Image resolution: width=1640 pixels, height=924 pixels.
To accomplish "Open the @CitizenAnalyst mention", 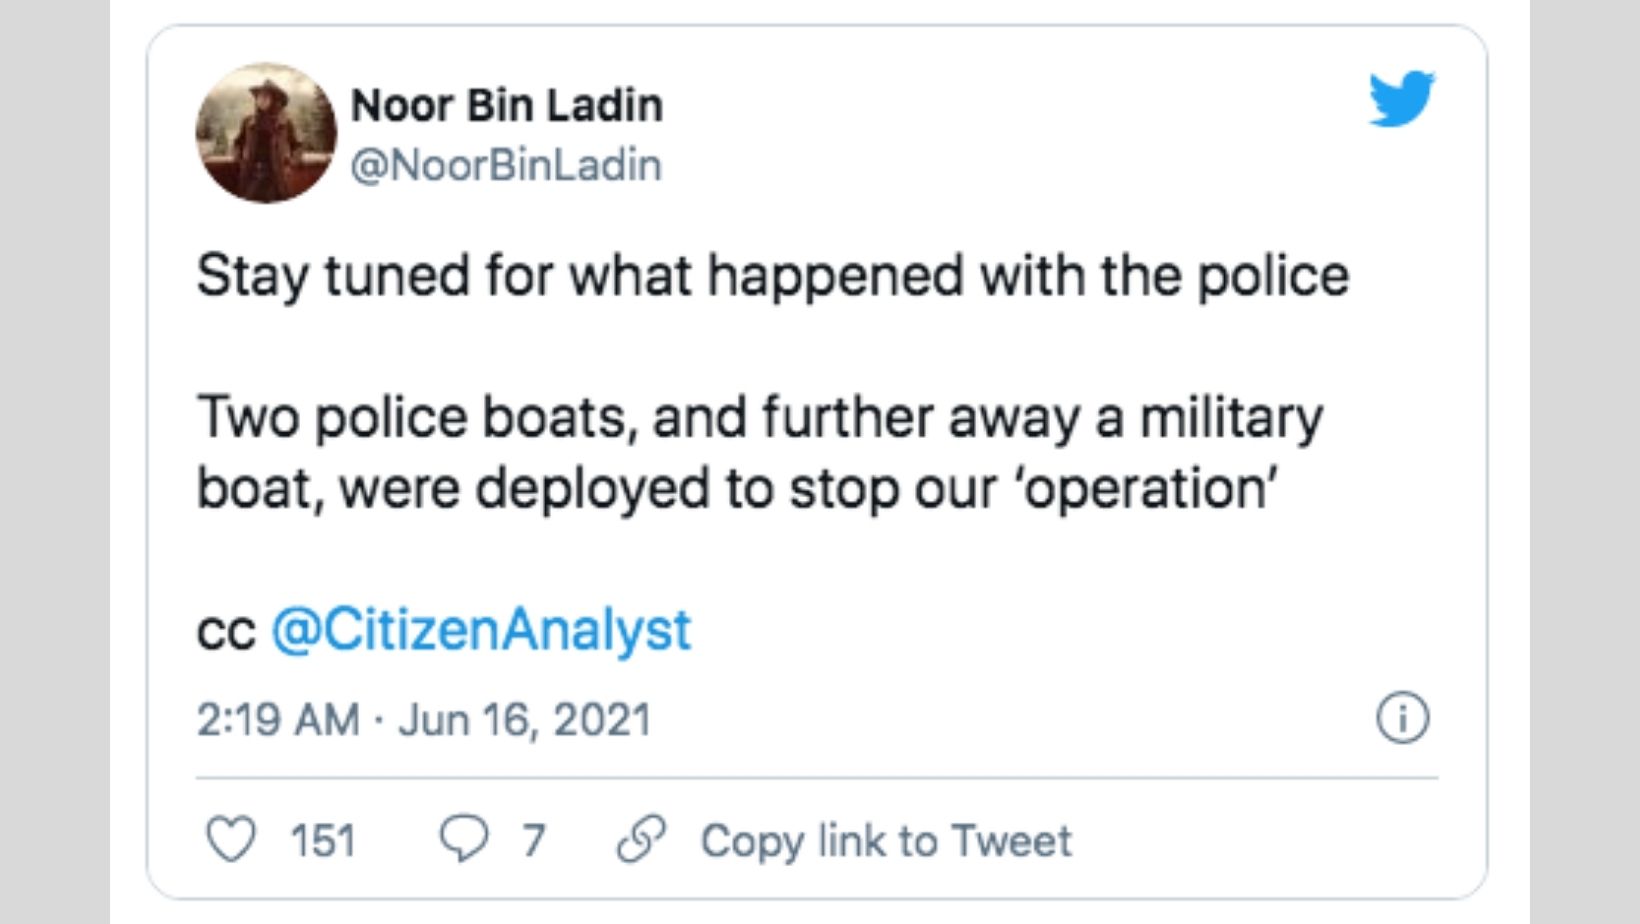I will tap(481, 630).
